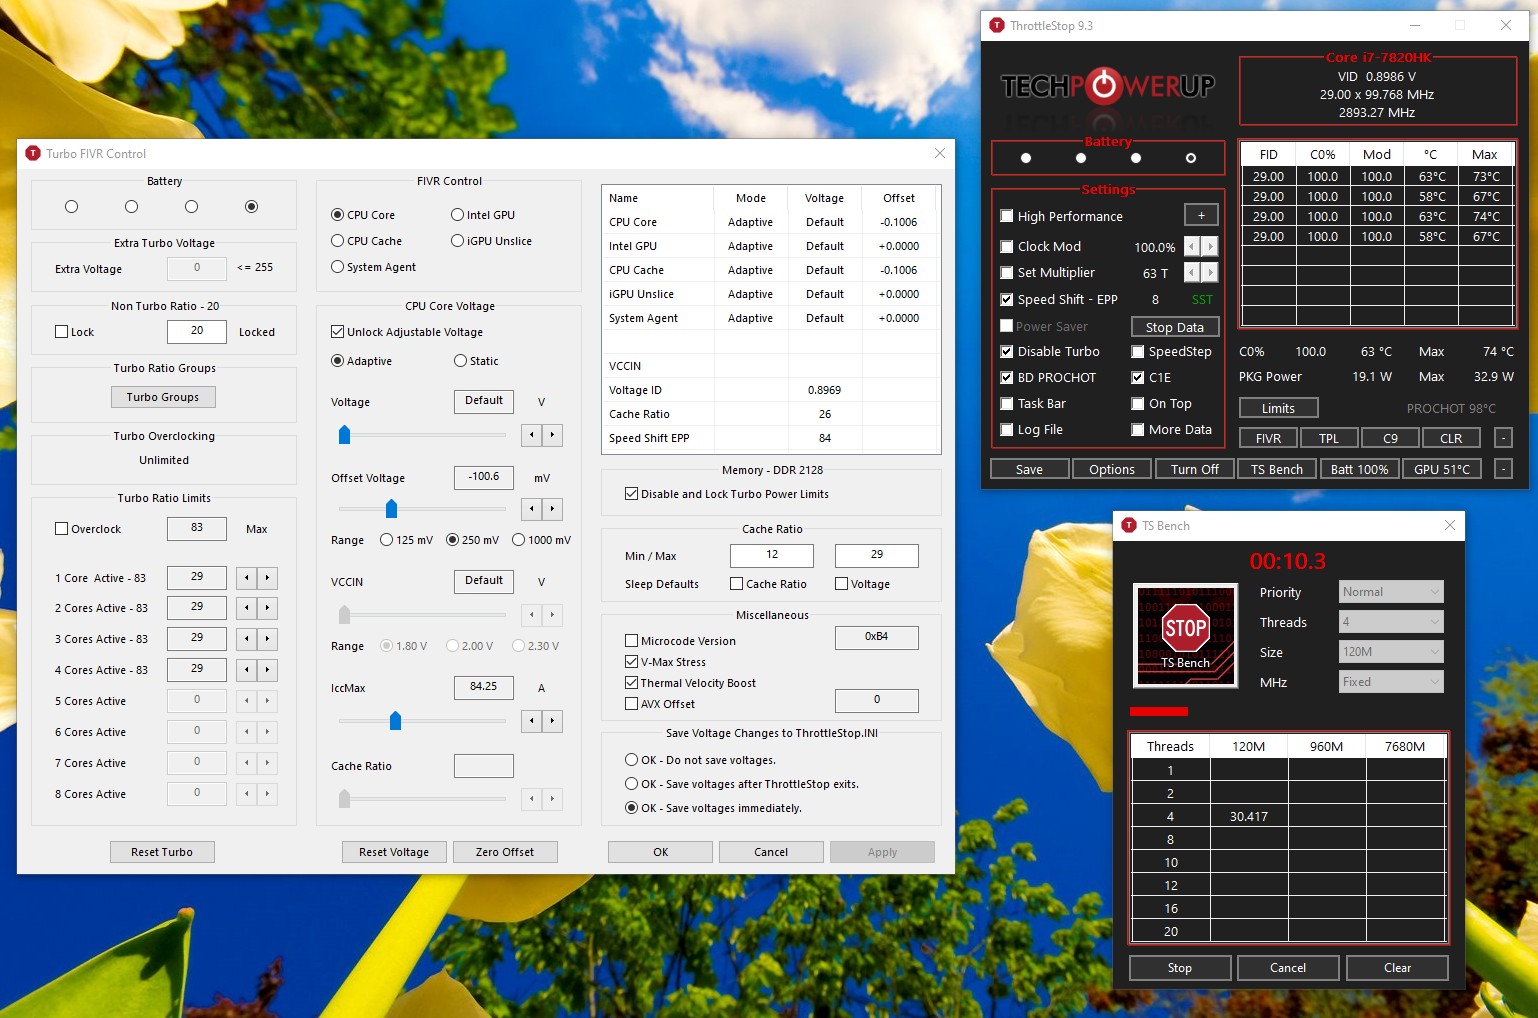Increase Offset Voltage with right arrow
Screen dimensions: 1538x1018
pyautogui.click(x=552, y=509)
